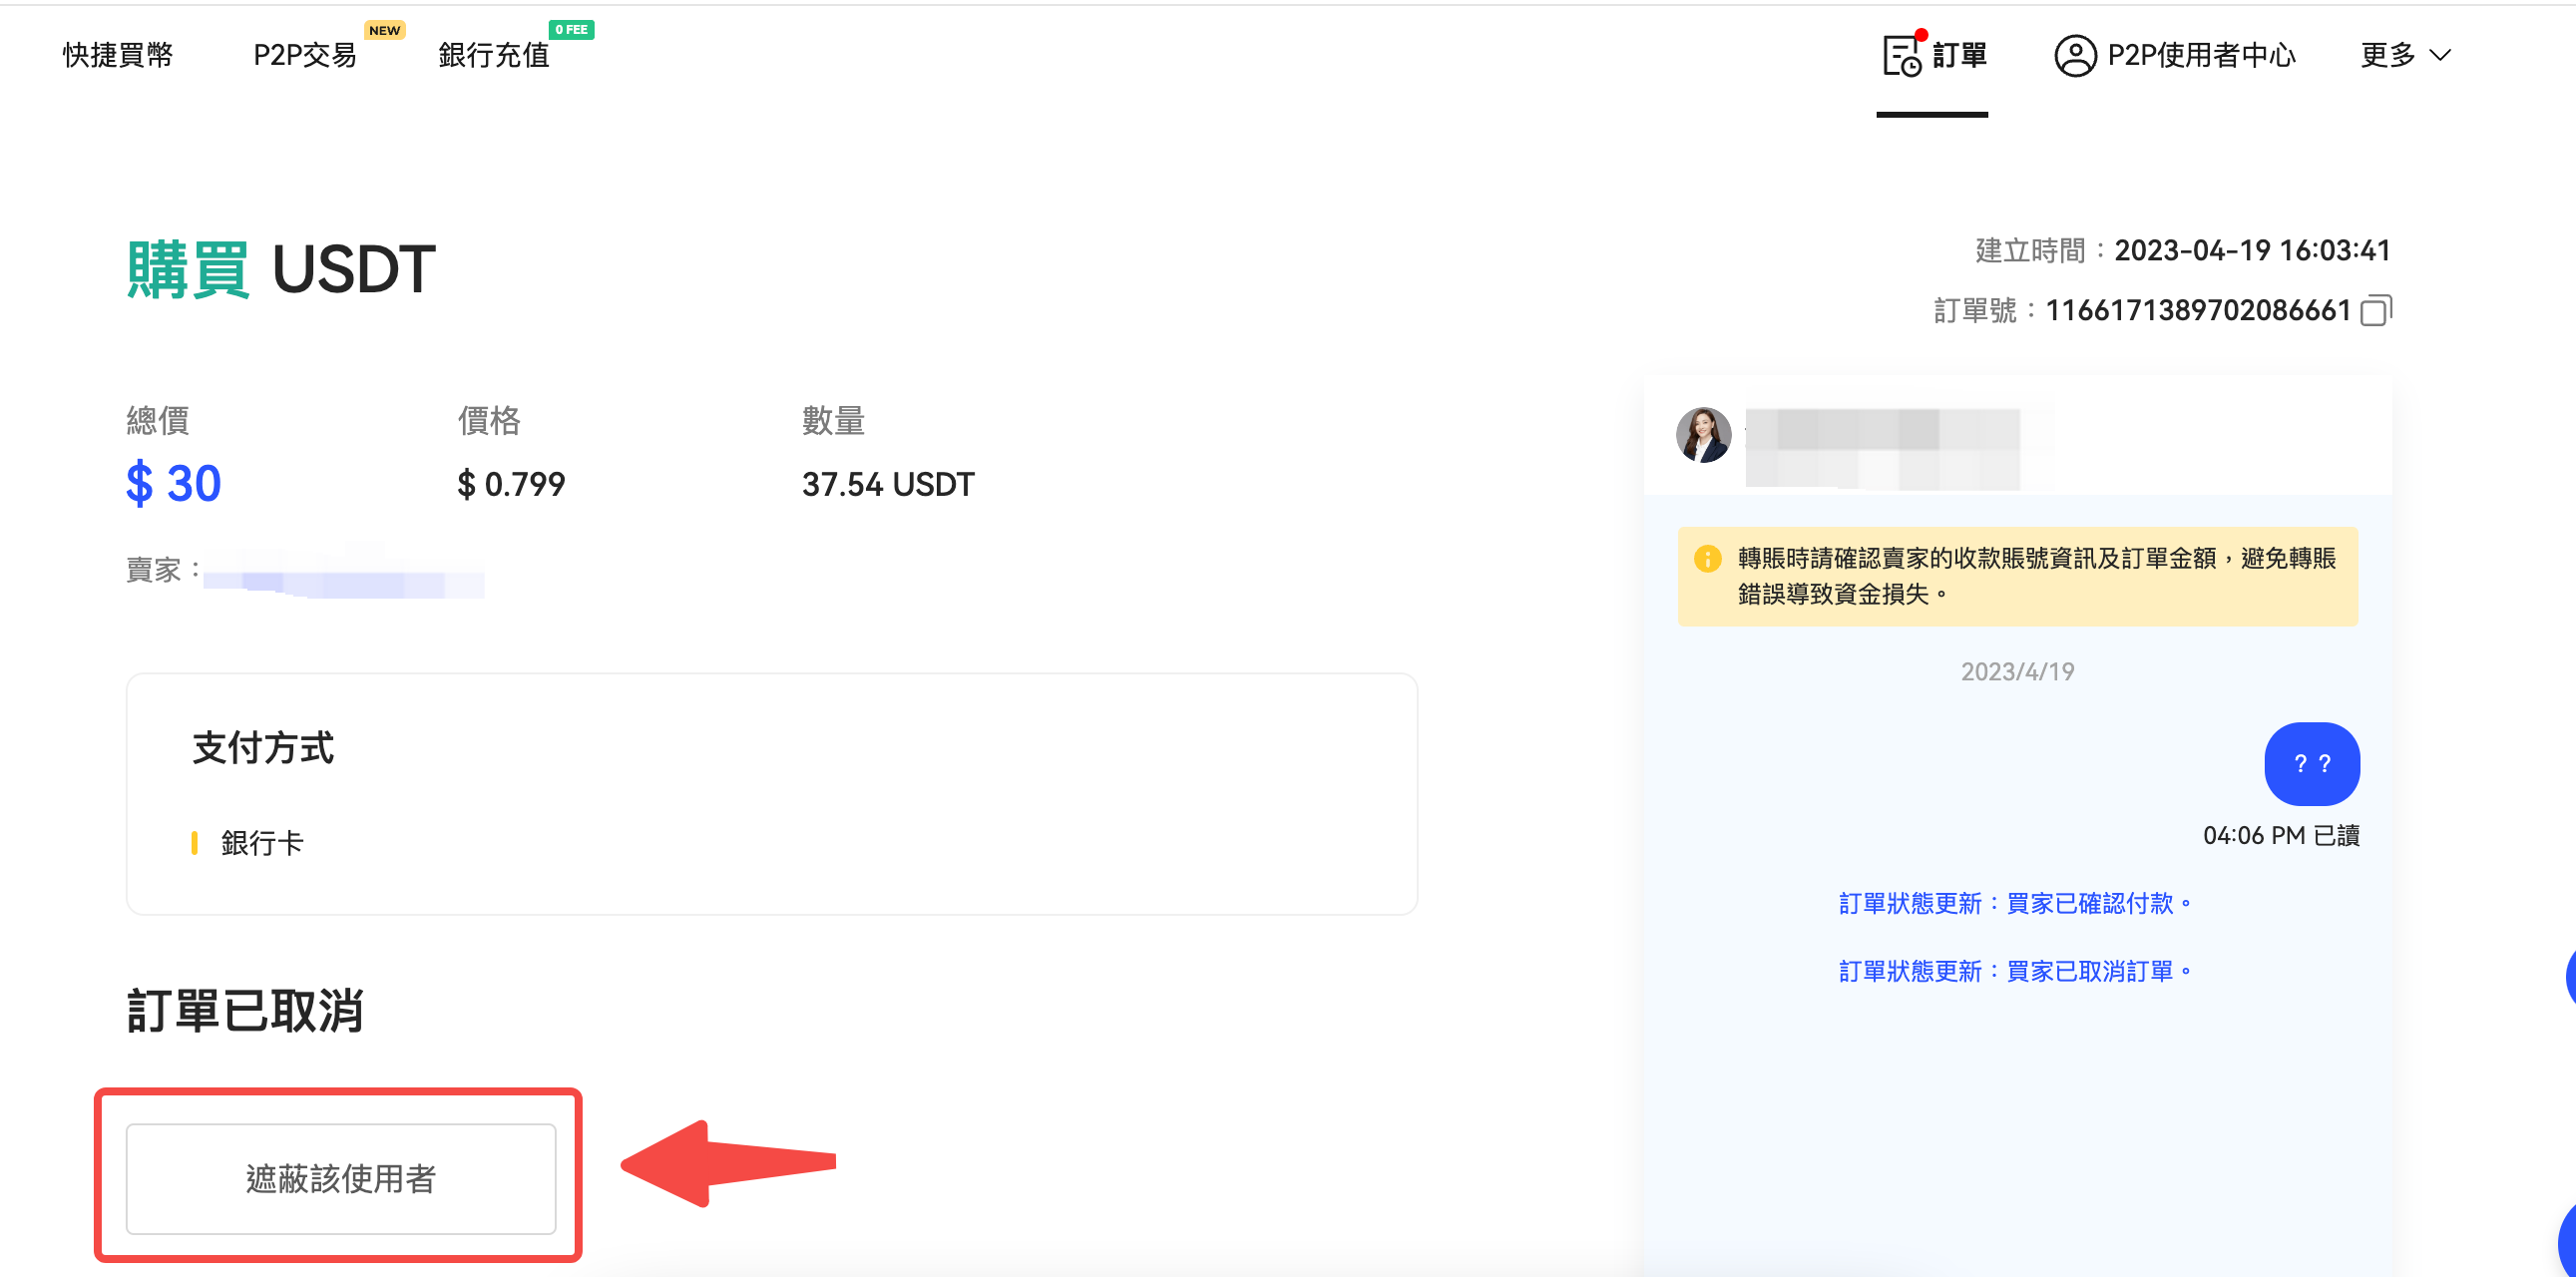Open orders via the order list icon
Viewport: 2576px width, 1277px height.
(x=1901, y=54)
